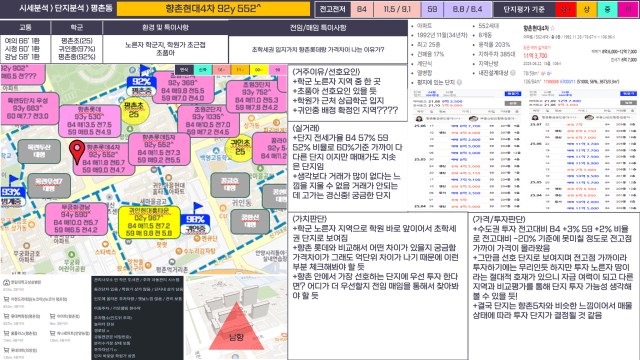Image resolution: width=640 pixels, height=360 pixels.
Task: Click the agent avatar in the right transaction table
Action: (x=535, y=118)
